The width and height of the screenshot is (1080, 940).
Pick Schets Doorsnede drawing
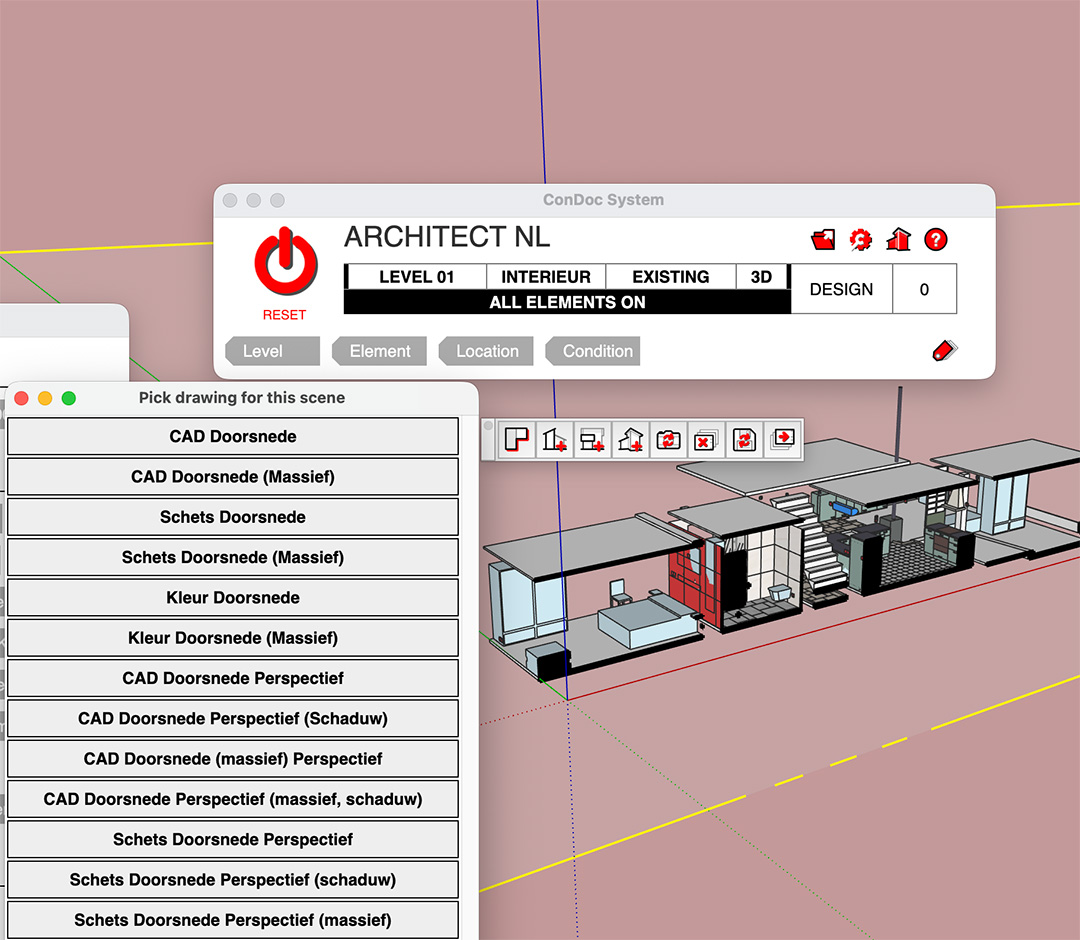(233, 517)
